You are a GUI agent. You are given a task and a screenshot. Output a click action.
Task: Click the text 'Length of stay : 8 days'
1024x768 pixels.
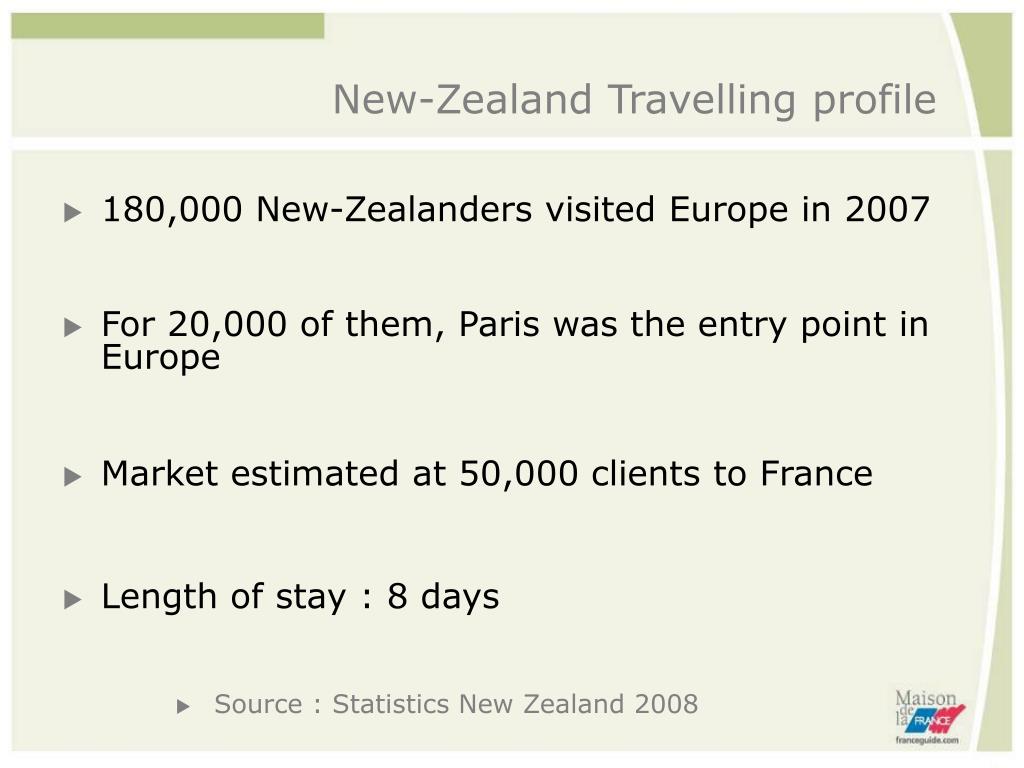[300, 597]
